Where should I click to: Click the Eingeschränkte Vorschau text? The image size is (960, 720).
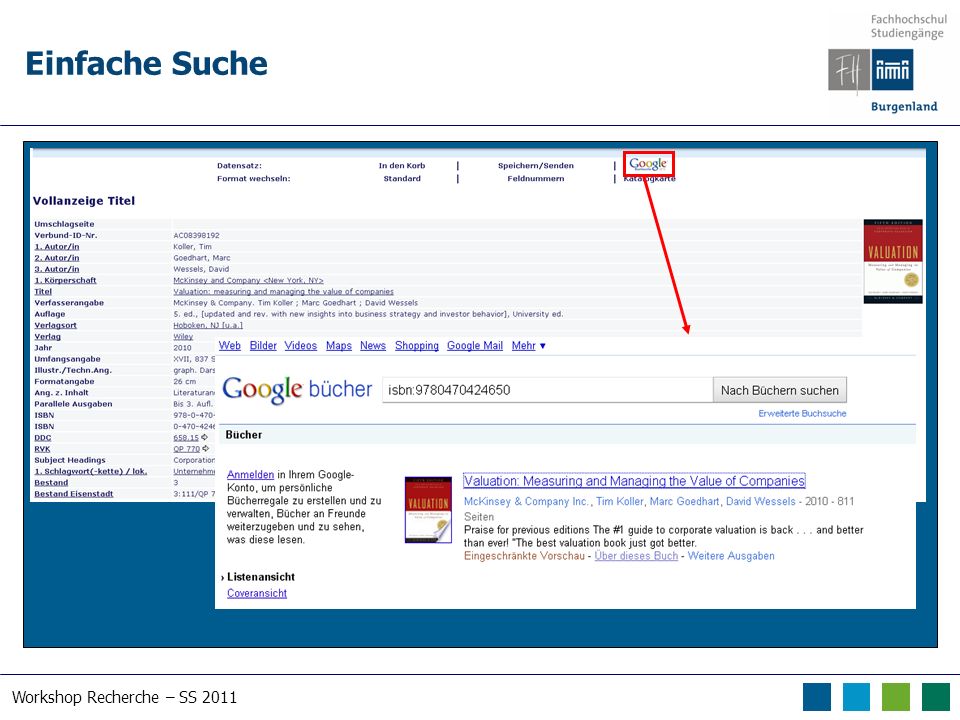point(524,556)
